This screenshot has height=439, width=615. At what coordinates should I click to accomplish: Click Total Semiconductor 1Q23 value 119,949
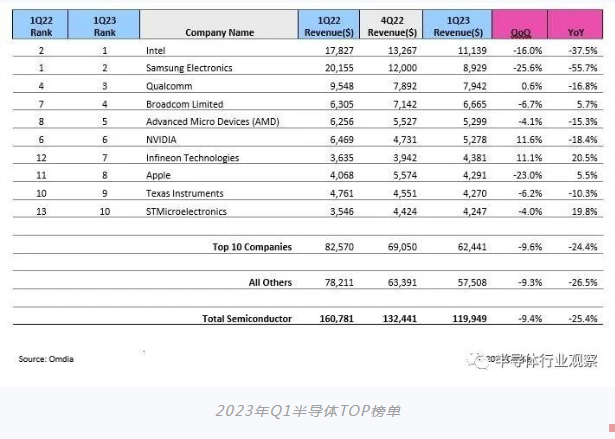click(x=469, y=319)
